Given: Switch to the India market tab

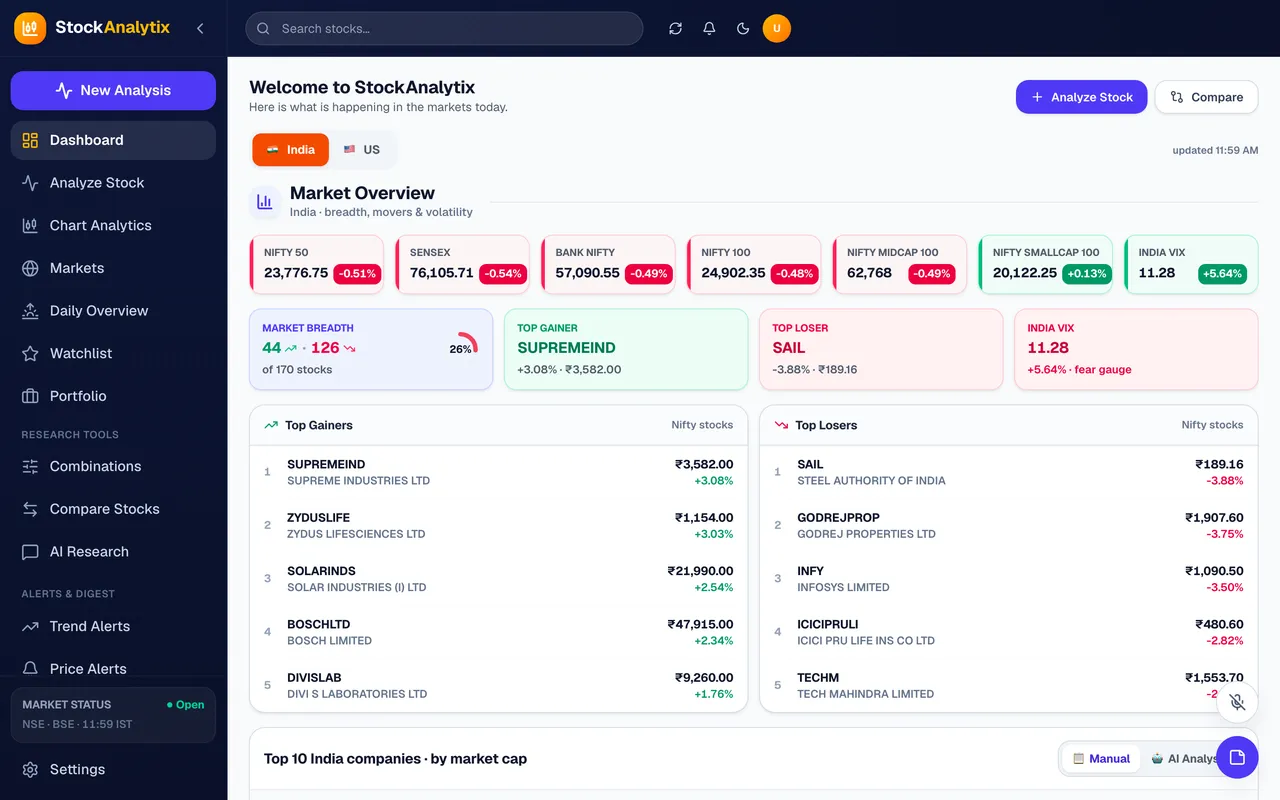Looking at the screenshot, I should 290,150.
